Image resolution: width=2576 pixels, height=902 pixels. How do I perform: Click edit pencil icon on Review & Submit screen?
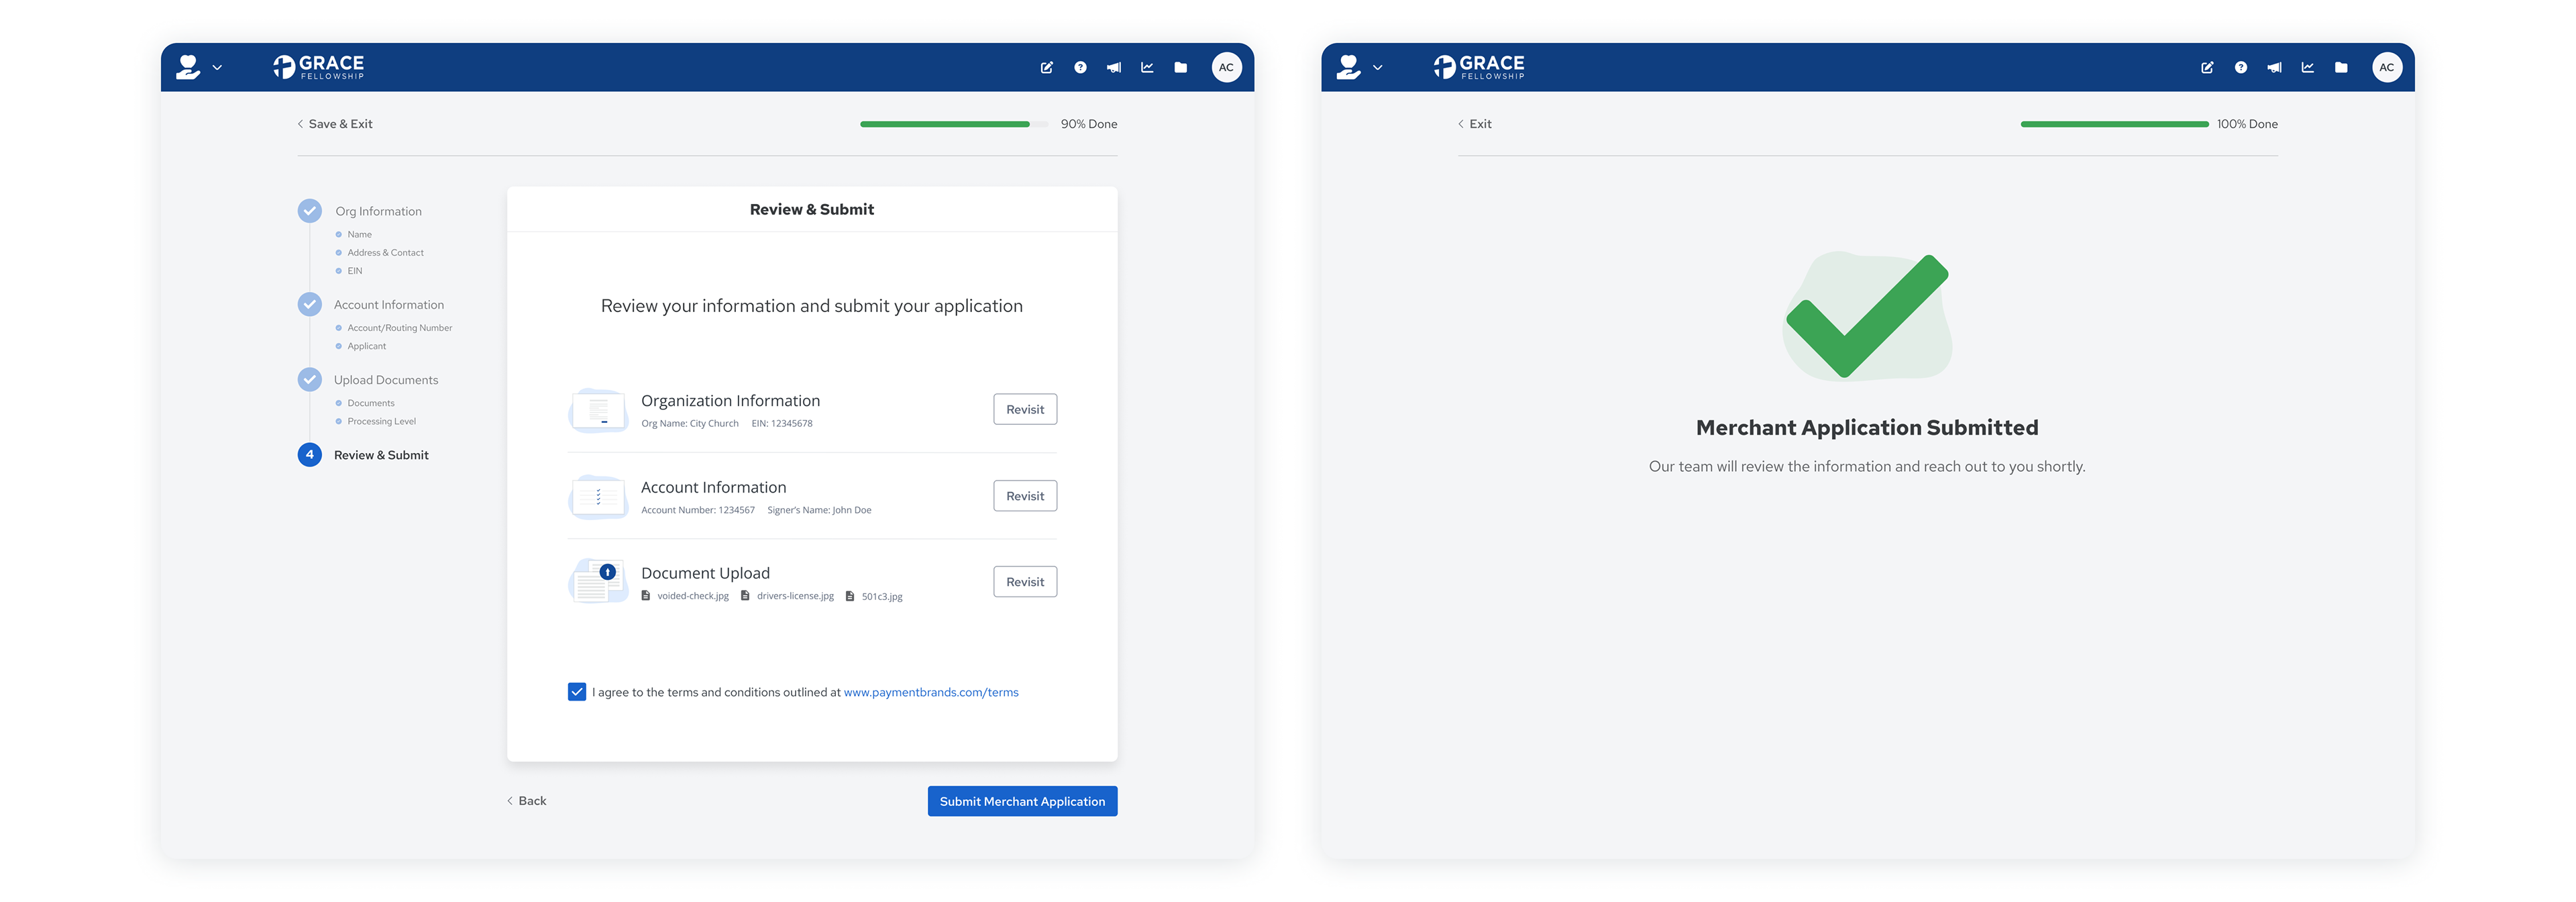click(x=1046, y=68)
